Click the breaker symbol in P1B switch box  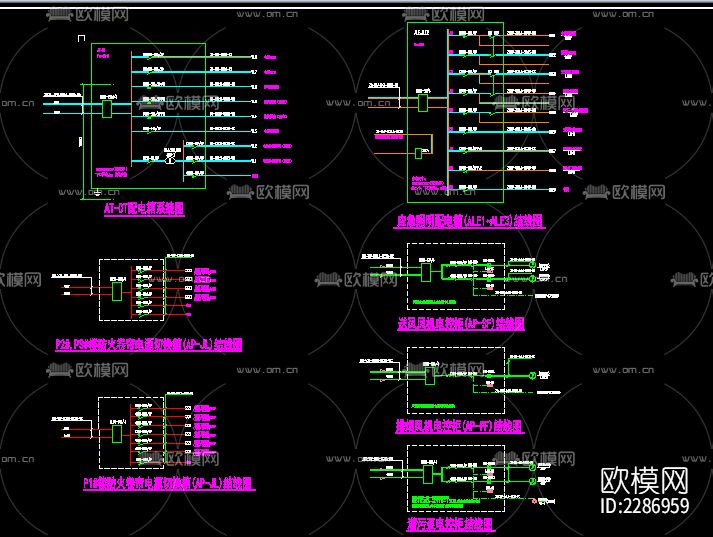tap(117, 434)
